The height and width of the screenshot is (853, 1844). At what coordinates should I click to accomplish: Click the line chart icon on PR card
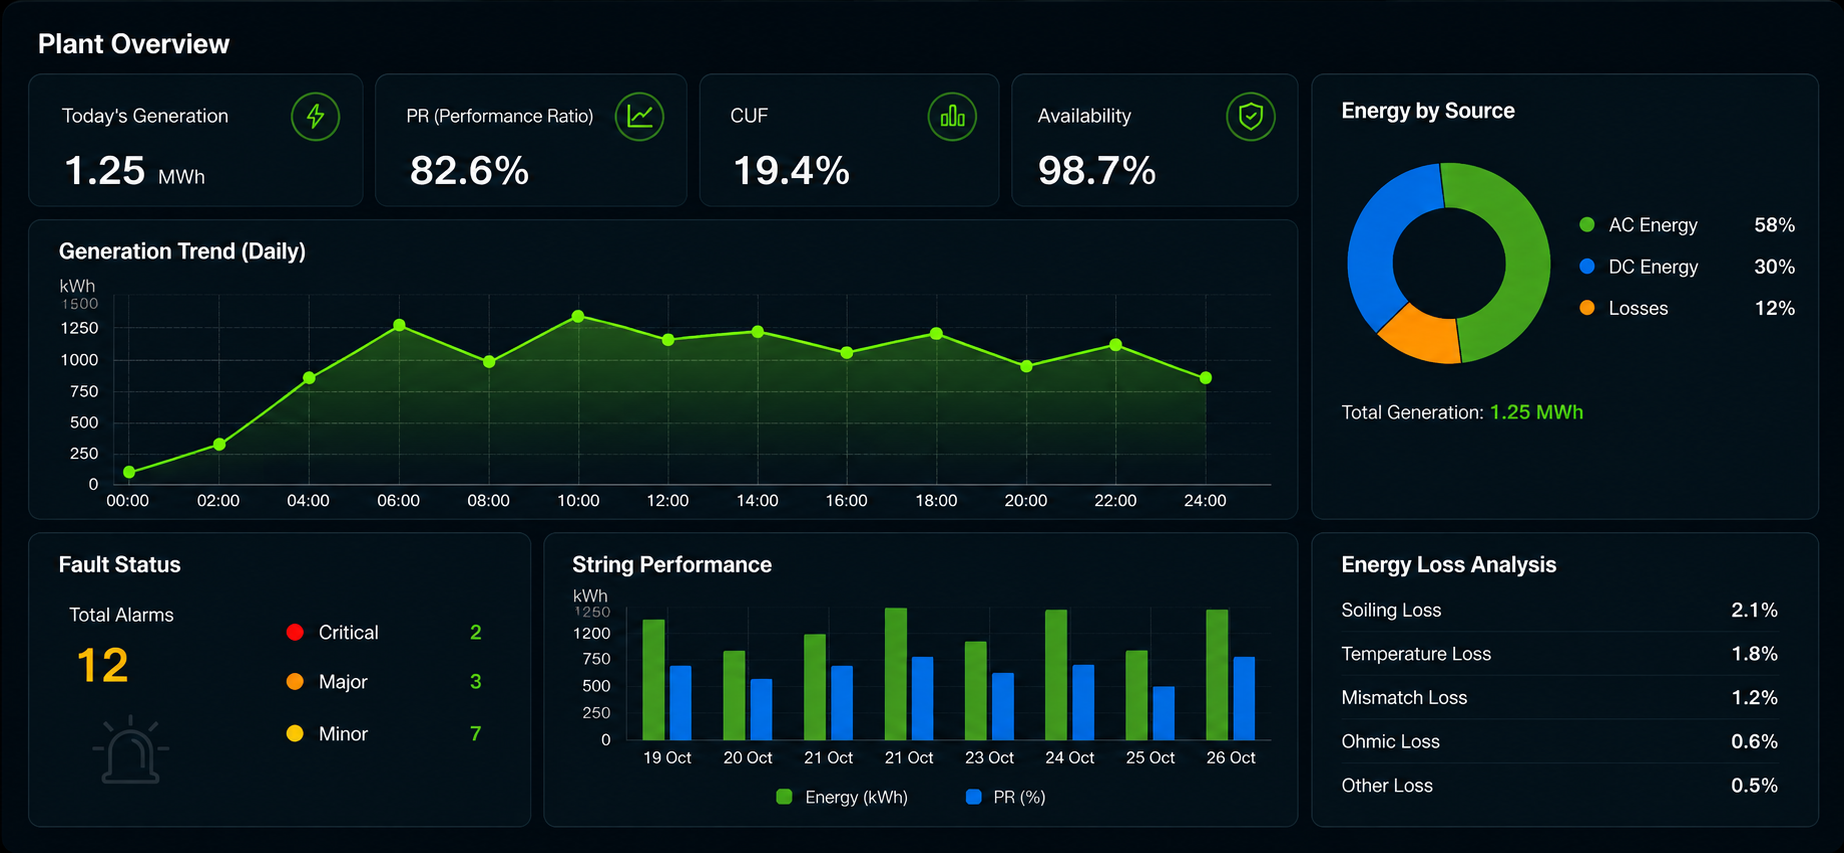pyautogui.click(x=639, y=117)
